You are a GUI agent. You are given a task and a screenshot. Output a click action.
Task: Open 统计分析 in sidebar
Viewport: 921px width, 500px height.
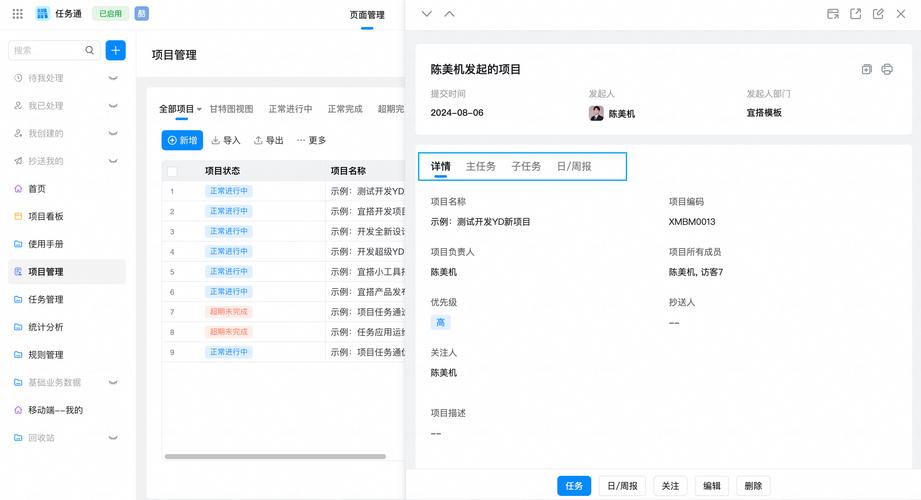pyautogui.click(x=46, y=327)
